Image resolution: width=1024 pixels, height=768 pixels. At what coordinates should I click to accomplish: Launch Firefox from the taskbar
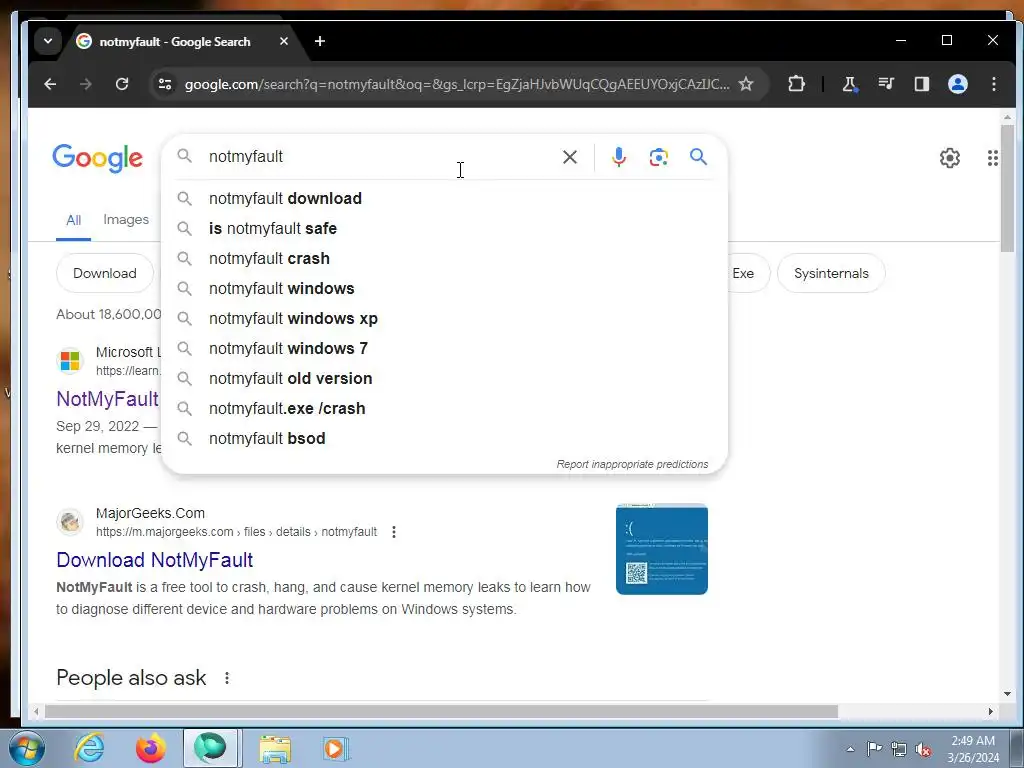[x=150, y=748]
